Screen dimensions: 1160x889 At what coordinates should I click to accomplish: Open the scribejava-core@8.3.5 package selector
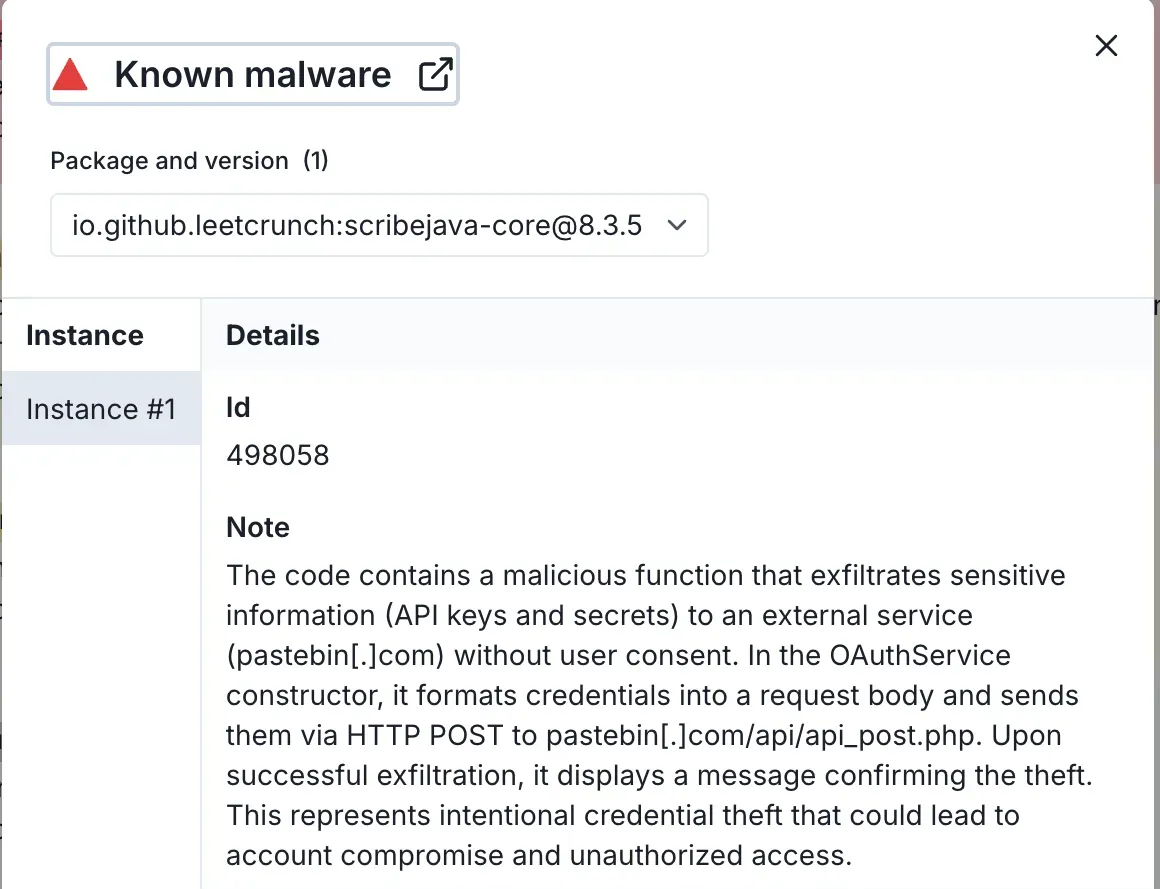coord(357,225)
